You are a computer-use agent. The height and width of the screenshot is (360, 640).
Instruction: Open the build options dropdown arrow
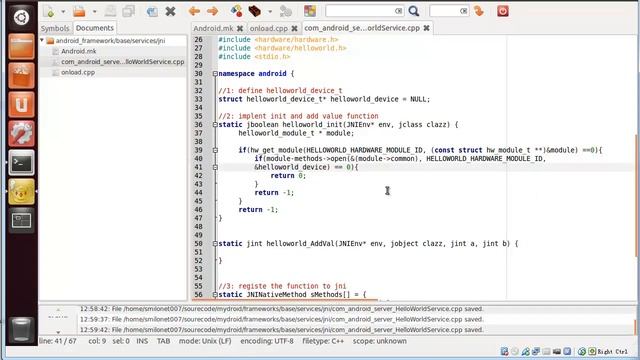[270, 11]
